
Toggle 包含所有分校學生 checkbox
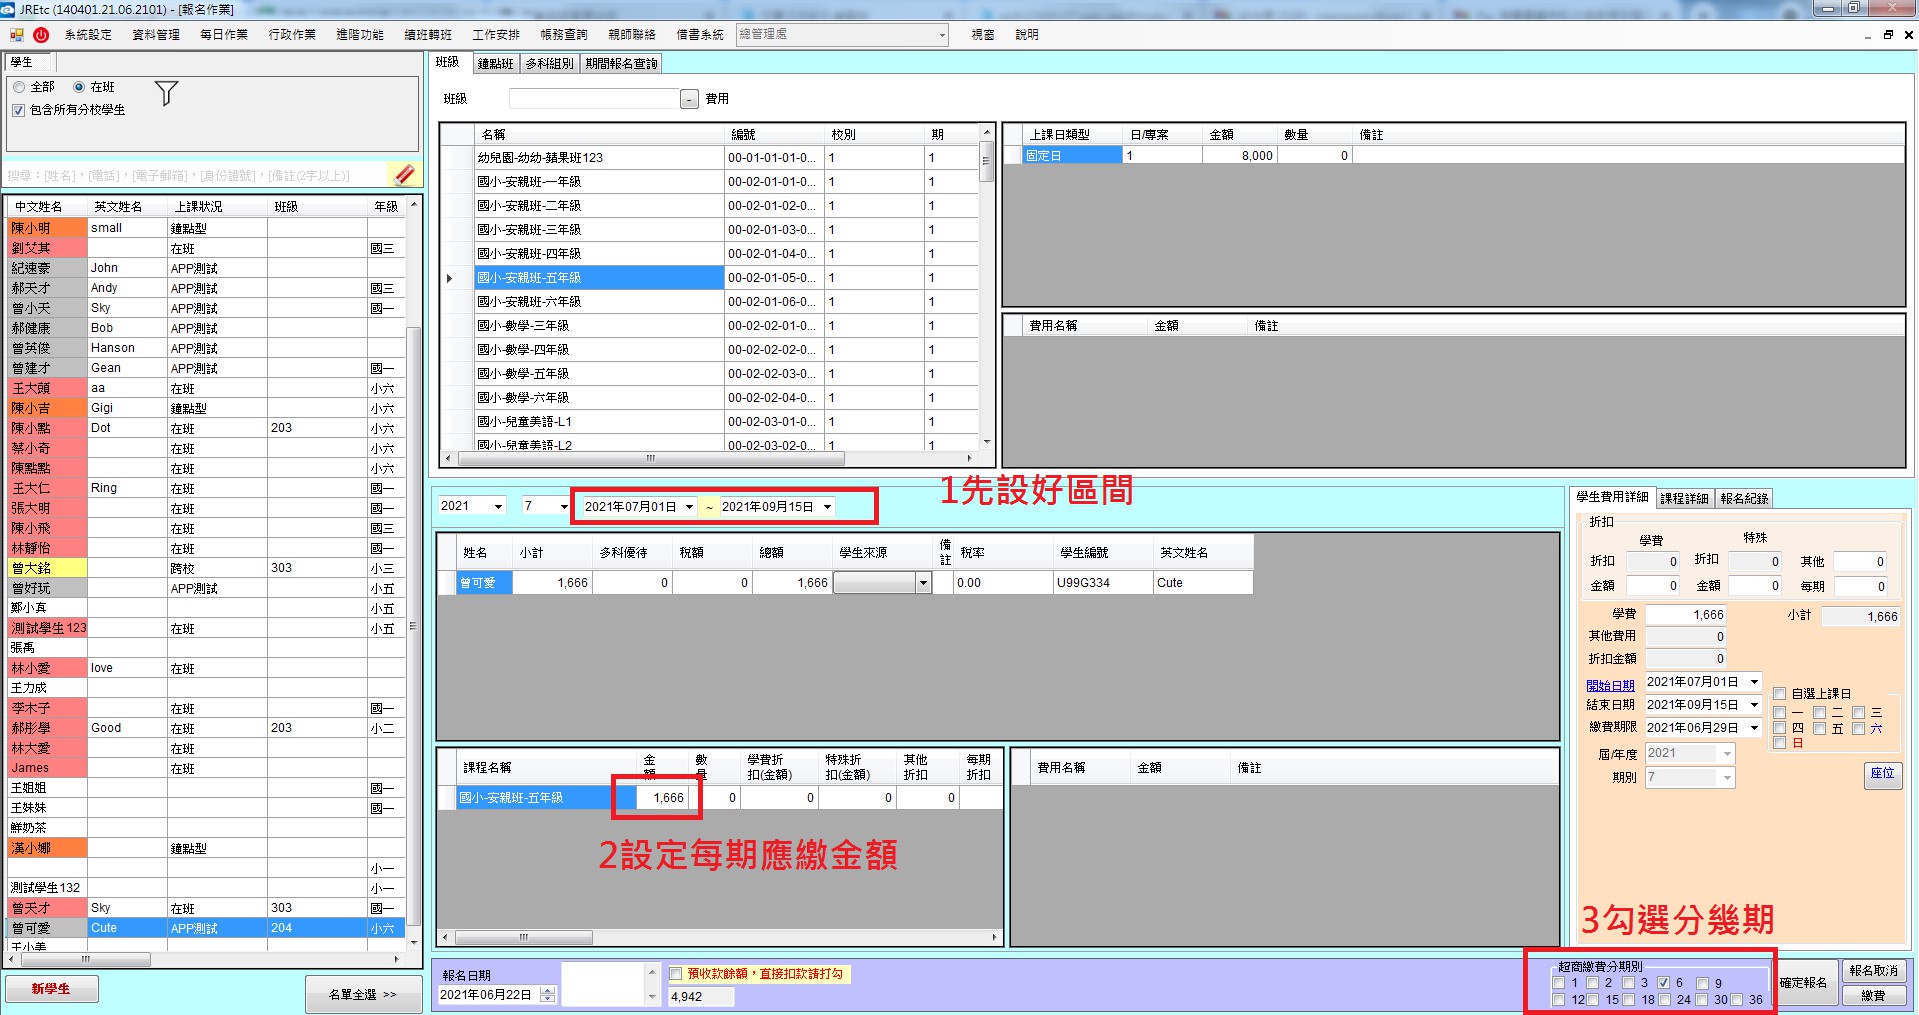coord(19,110)
